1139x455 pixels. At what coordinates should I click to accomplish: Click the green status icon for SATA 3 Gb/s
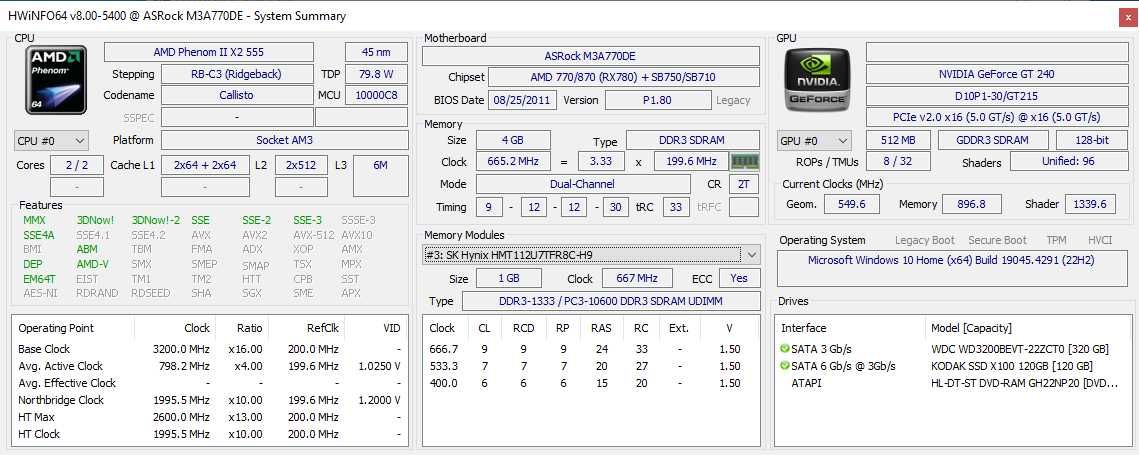point(785,349)
